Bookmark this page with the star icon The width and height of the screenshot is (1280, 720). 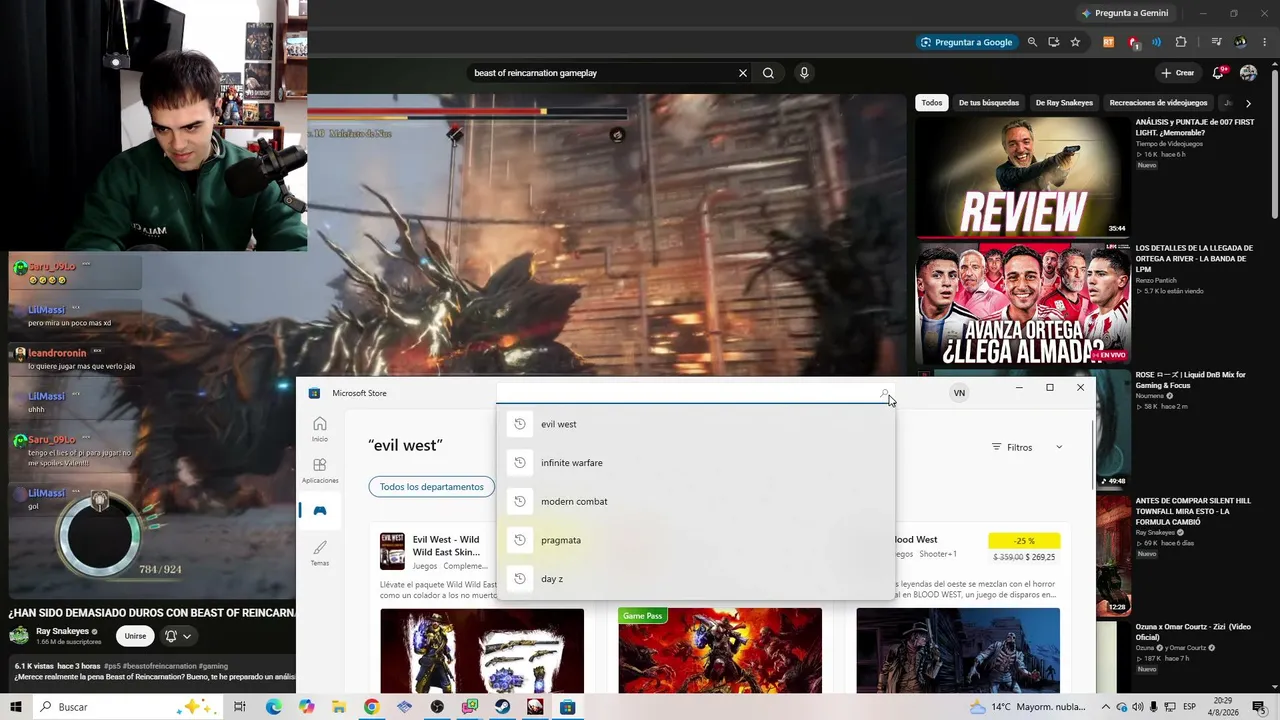[1075, 42]
